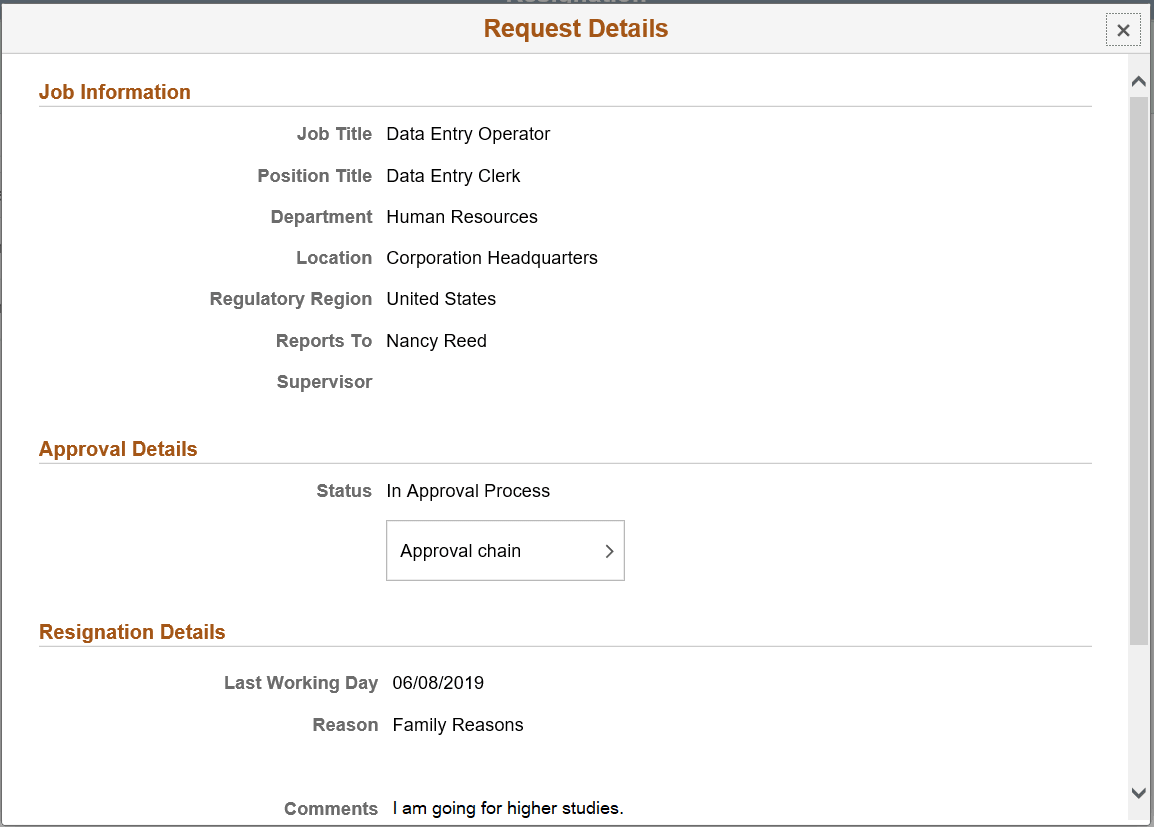Select the Reports To name Nancy Reed
Screen dimensions: 1154x827
[436, 340]
